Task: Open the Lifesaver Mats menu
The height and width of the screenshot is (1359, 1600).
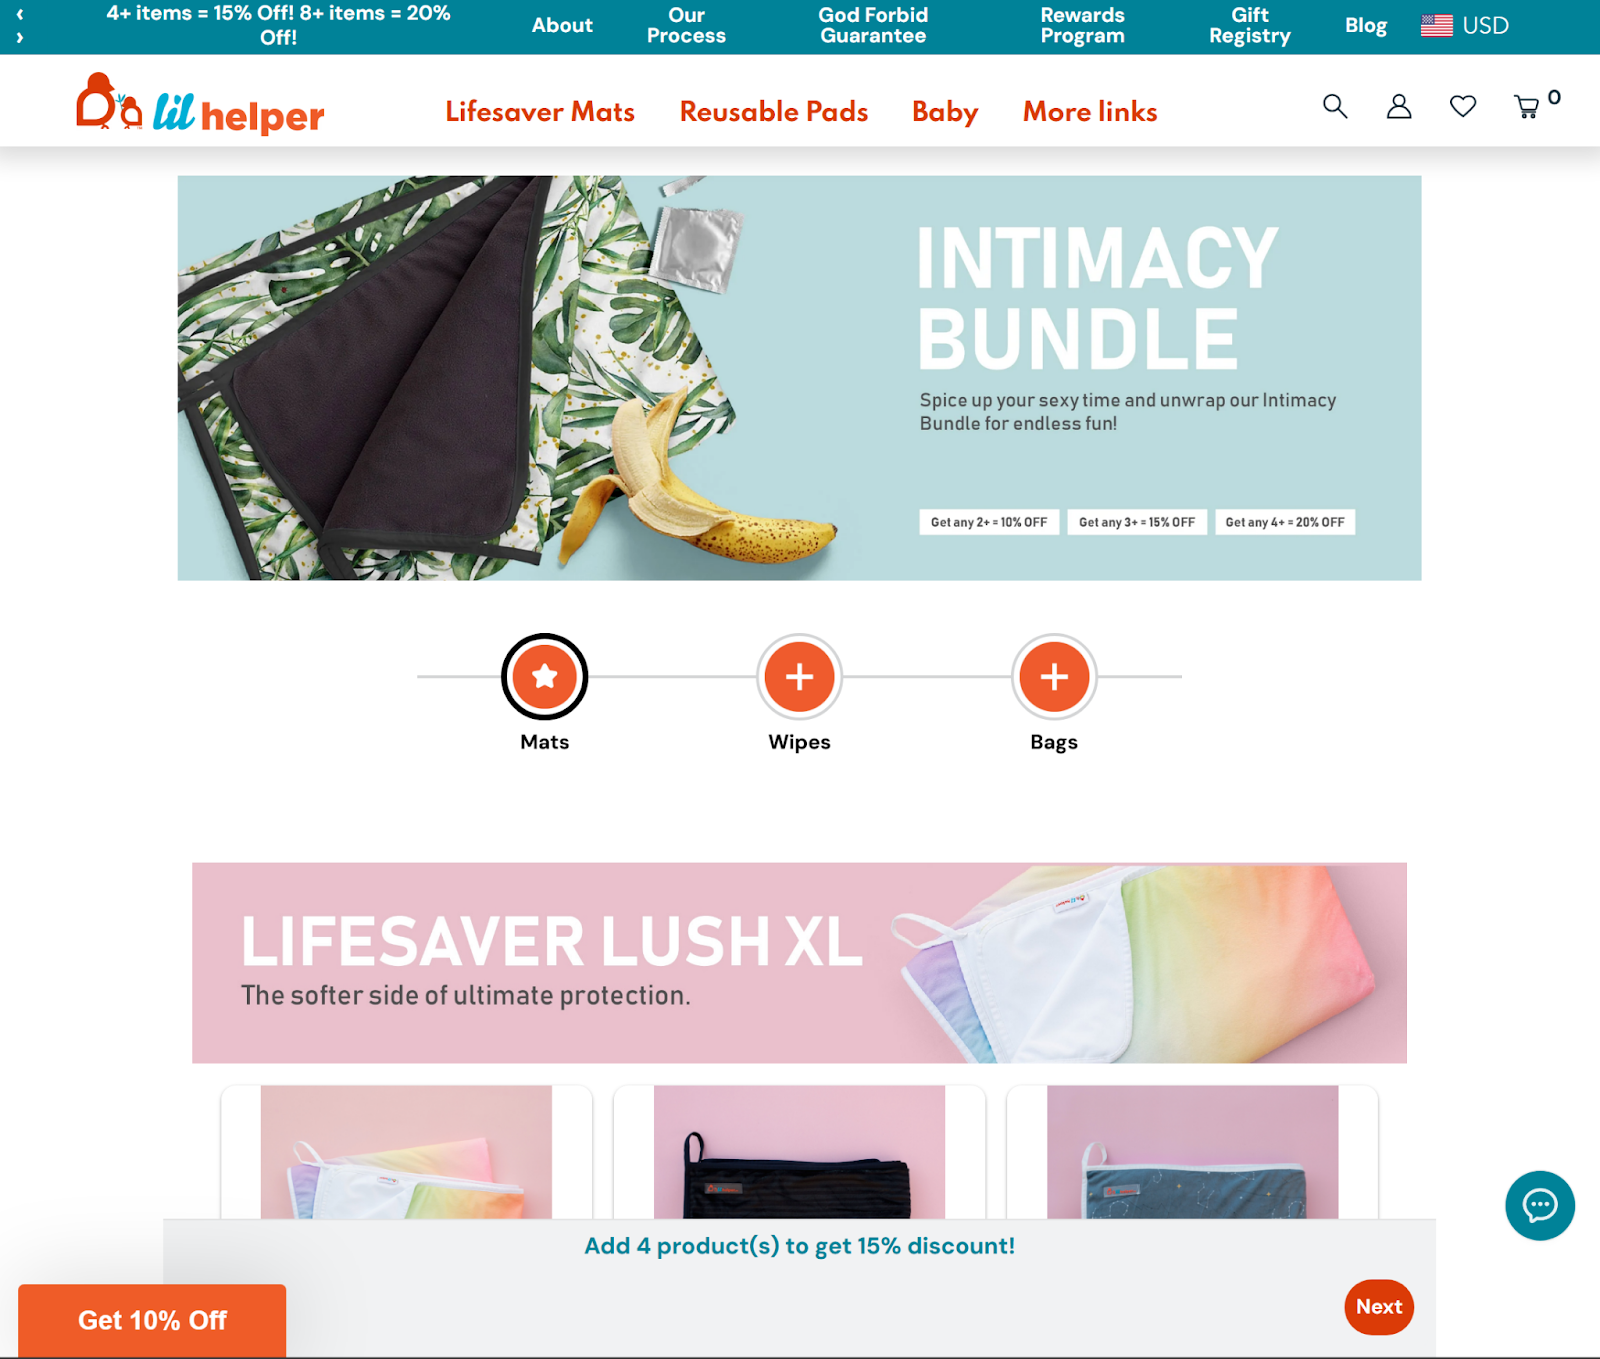Action: pos(540,111)
